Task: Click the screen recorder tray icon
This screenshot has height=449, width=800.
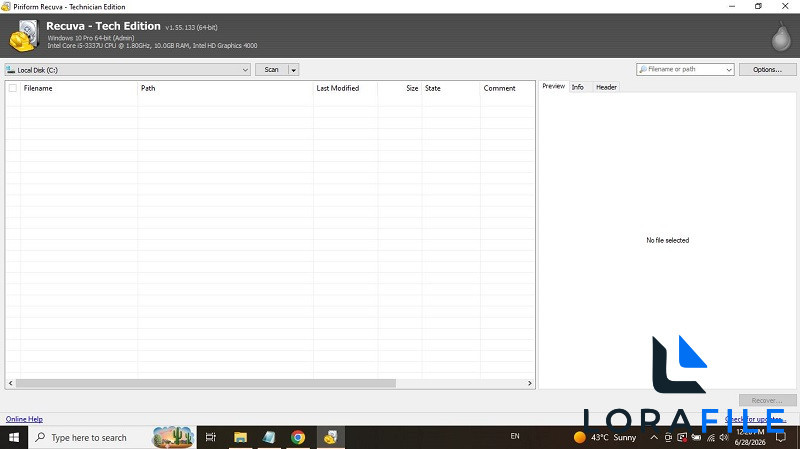Action: [x=682, y=437]
